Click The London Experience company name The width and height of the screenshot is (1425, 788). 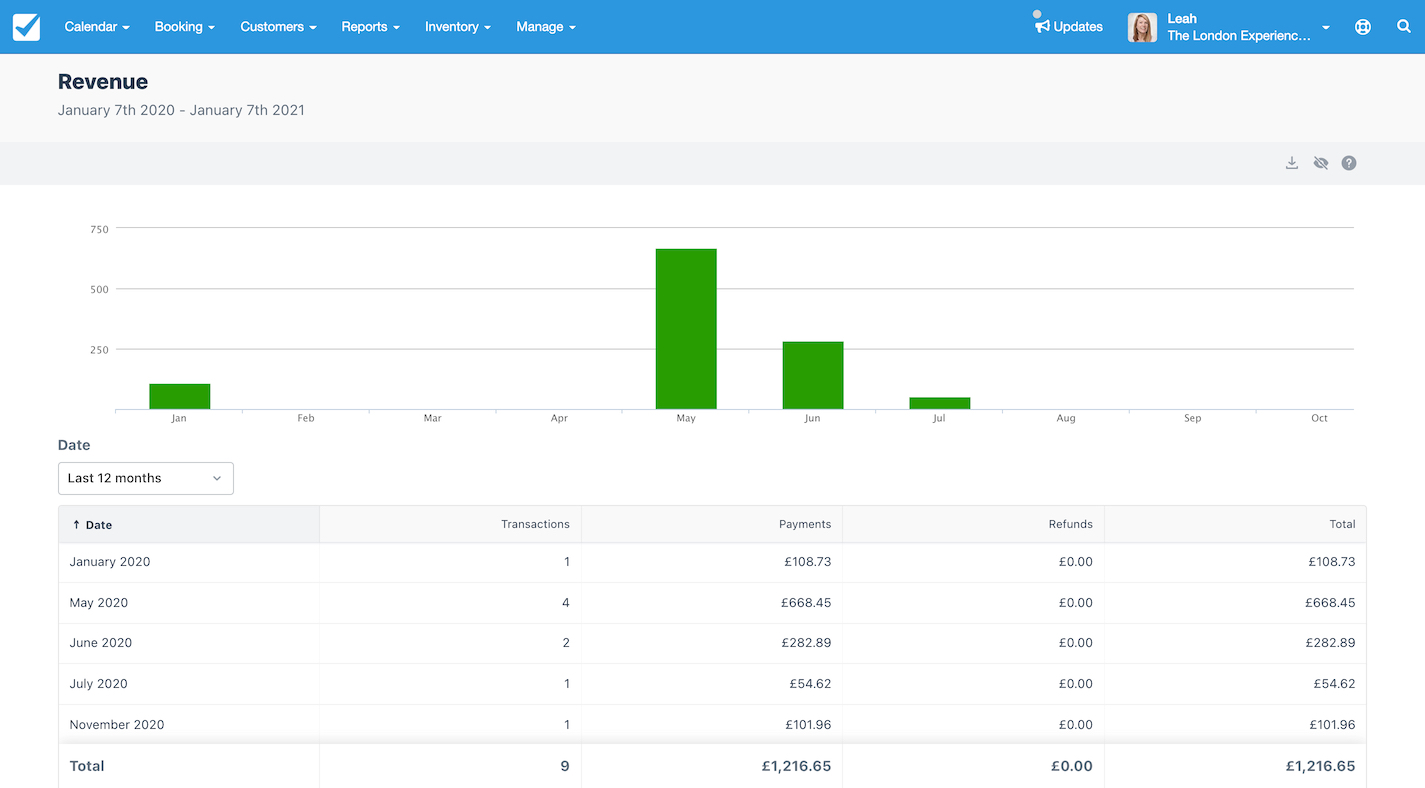point(1239,36)
